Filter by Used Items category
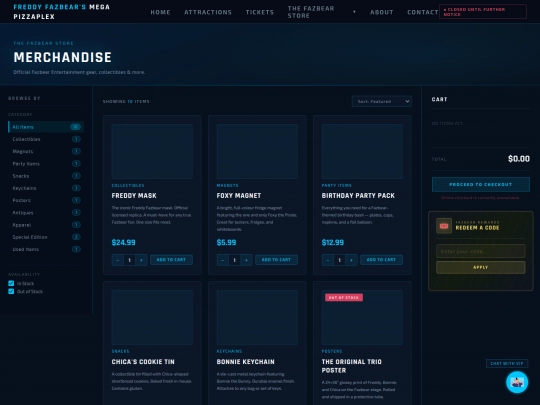Image resolution: width=540 pixels, height=405 pixels. click(x=46, y=249)
